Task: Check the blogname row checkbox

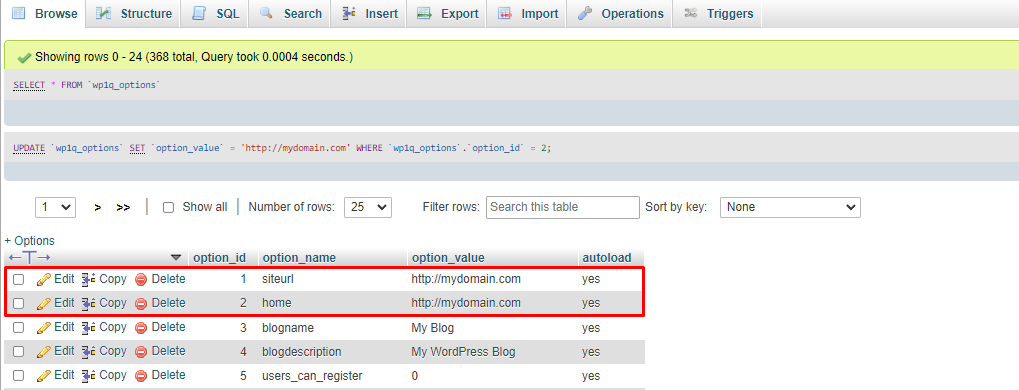Action: 19,327
